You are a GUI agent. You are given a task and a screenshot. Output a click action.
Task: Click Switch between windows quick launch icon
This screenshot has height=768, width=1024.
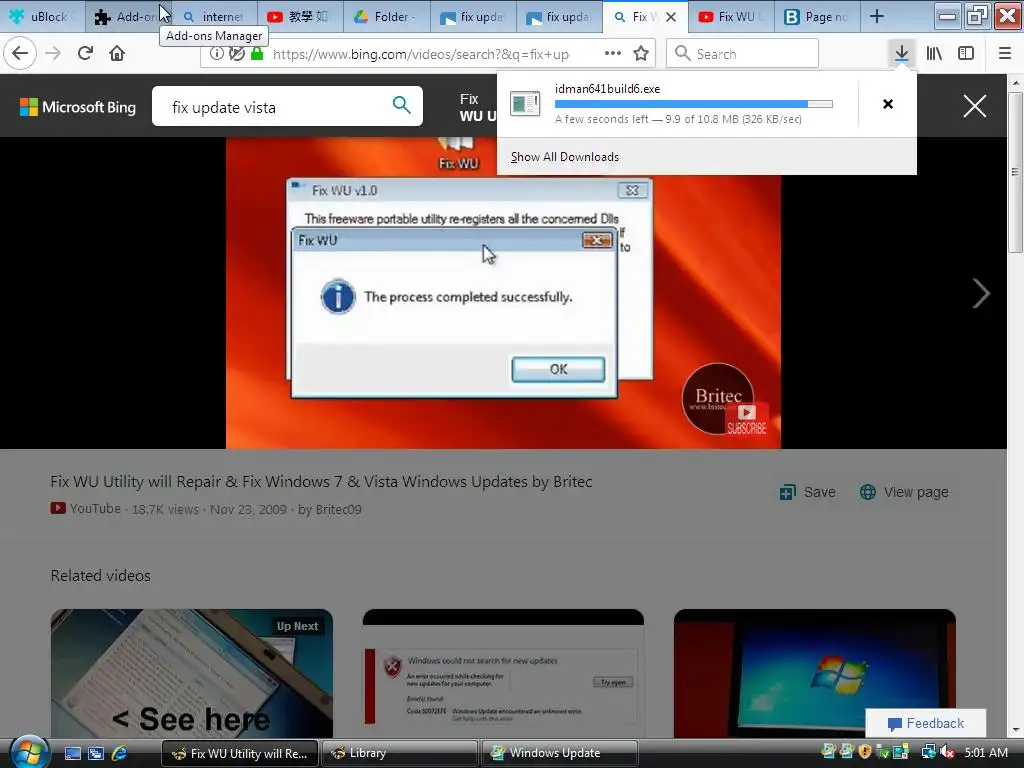[96, 754]
